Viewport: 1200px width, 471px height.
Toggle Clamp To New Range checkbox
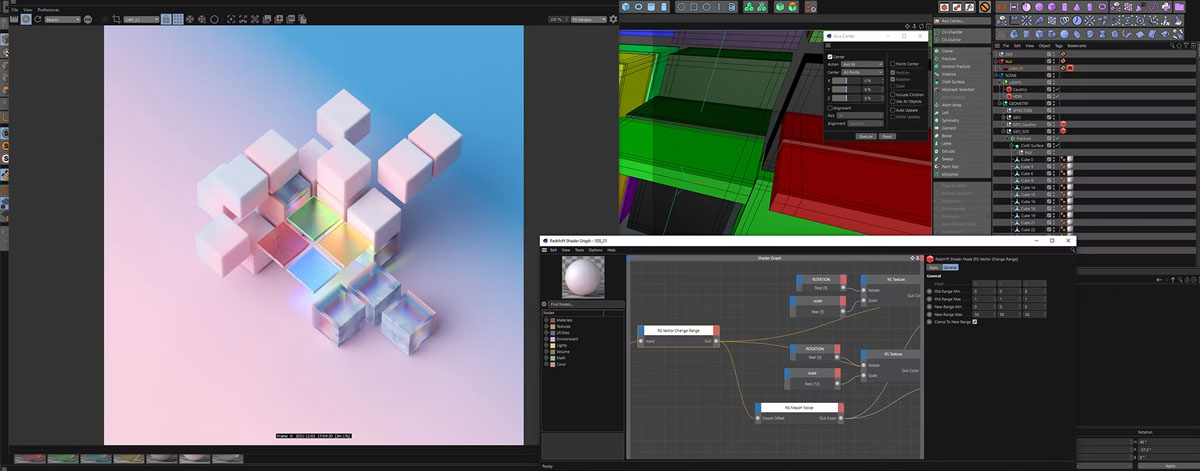tap(975, 322)
